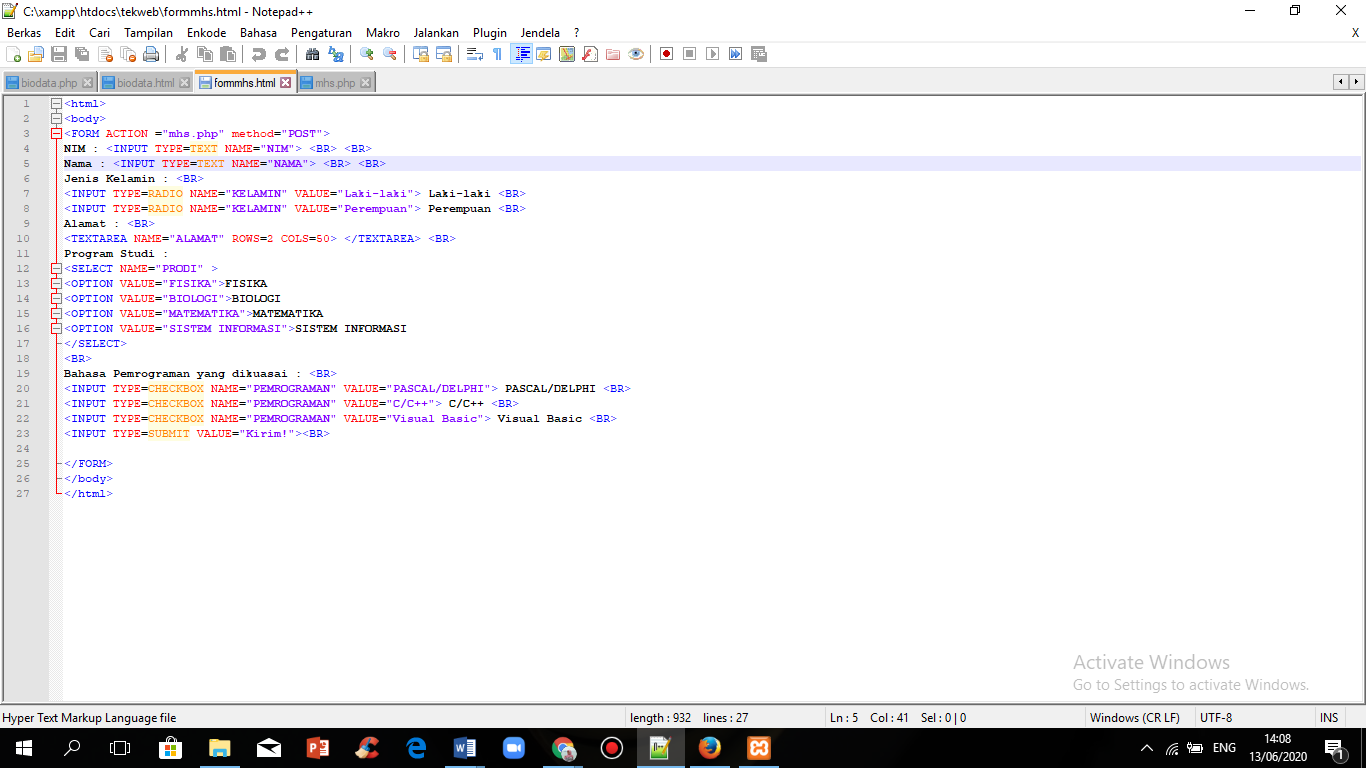The image size is (1366, 768).
Task: Zoom out with the magnifier minus icon
Action: pos(390,54)
